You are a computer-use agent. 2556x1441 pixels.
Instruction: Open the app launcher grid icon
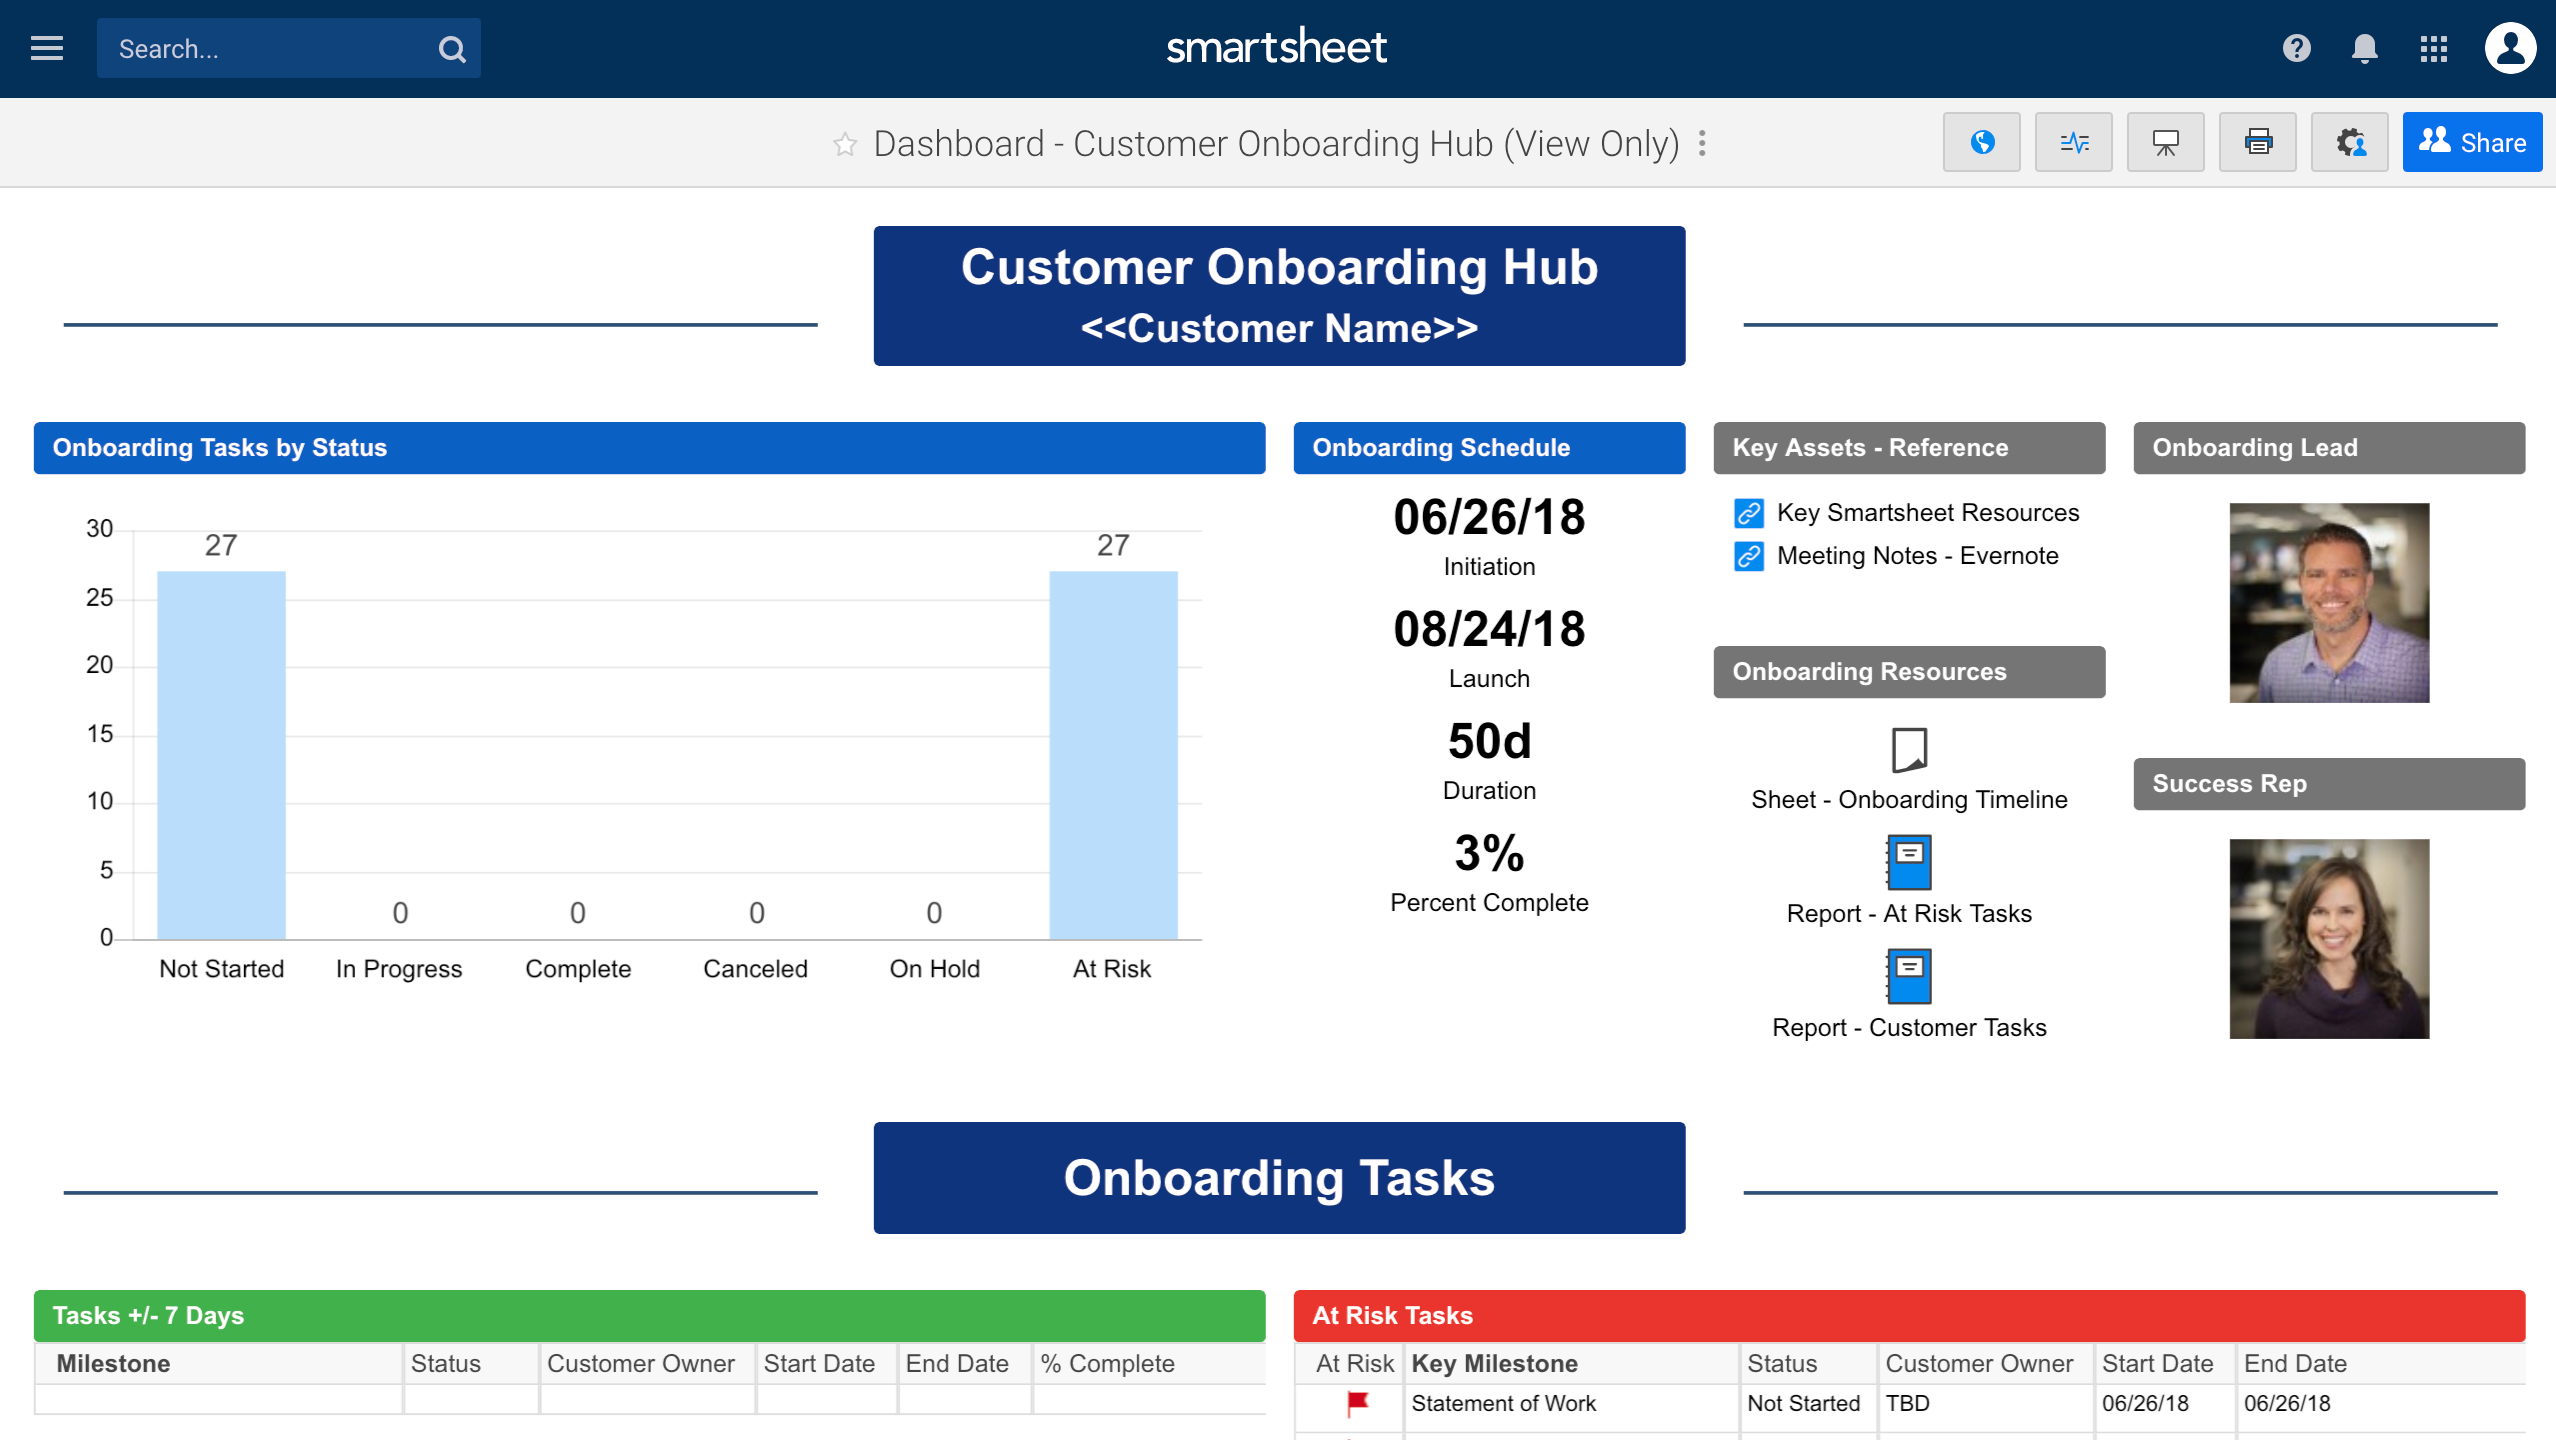coord(2433,48)
